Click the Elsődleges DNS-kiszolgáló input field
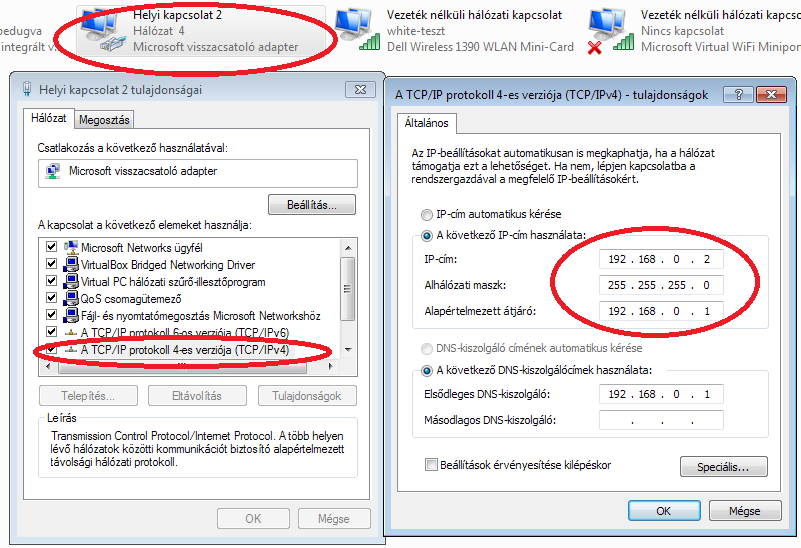801x548 pixels. [661, 394]
